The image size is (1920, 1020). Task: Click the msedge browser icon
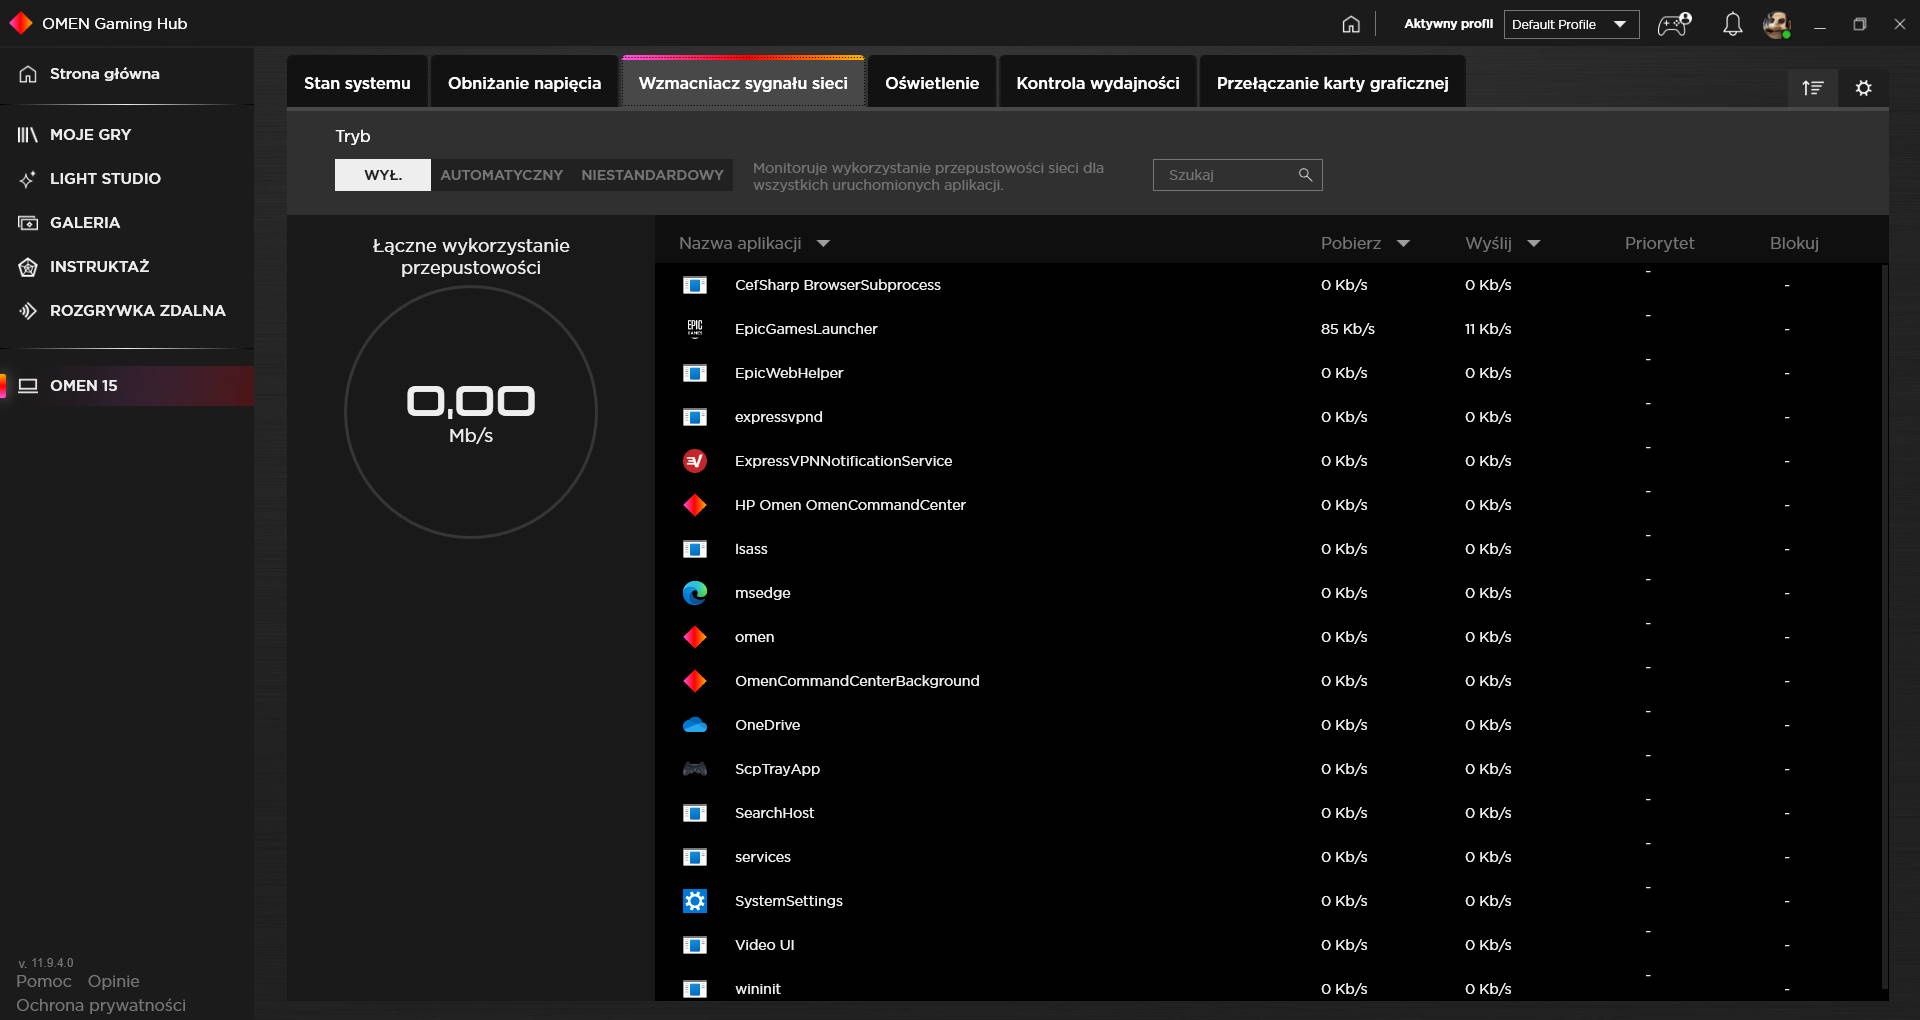[695, 593]
